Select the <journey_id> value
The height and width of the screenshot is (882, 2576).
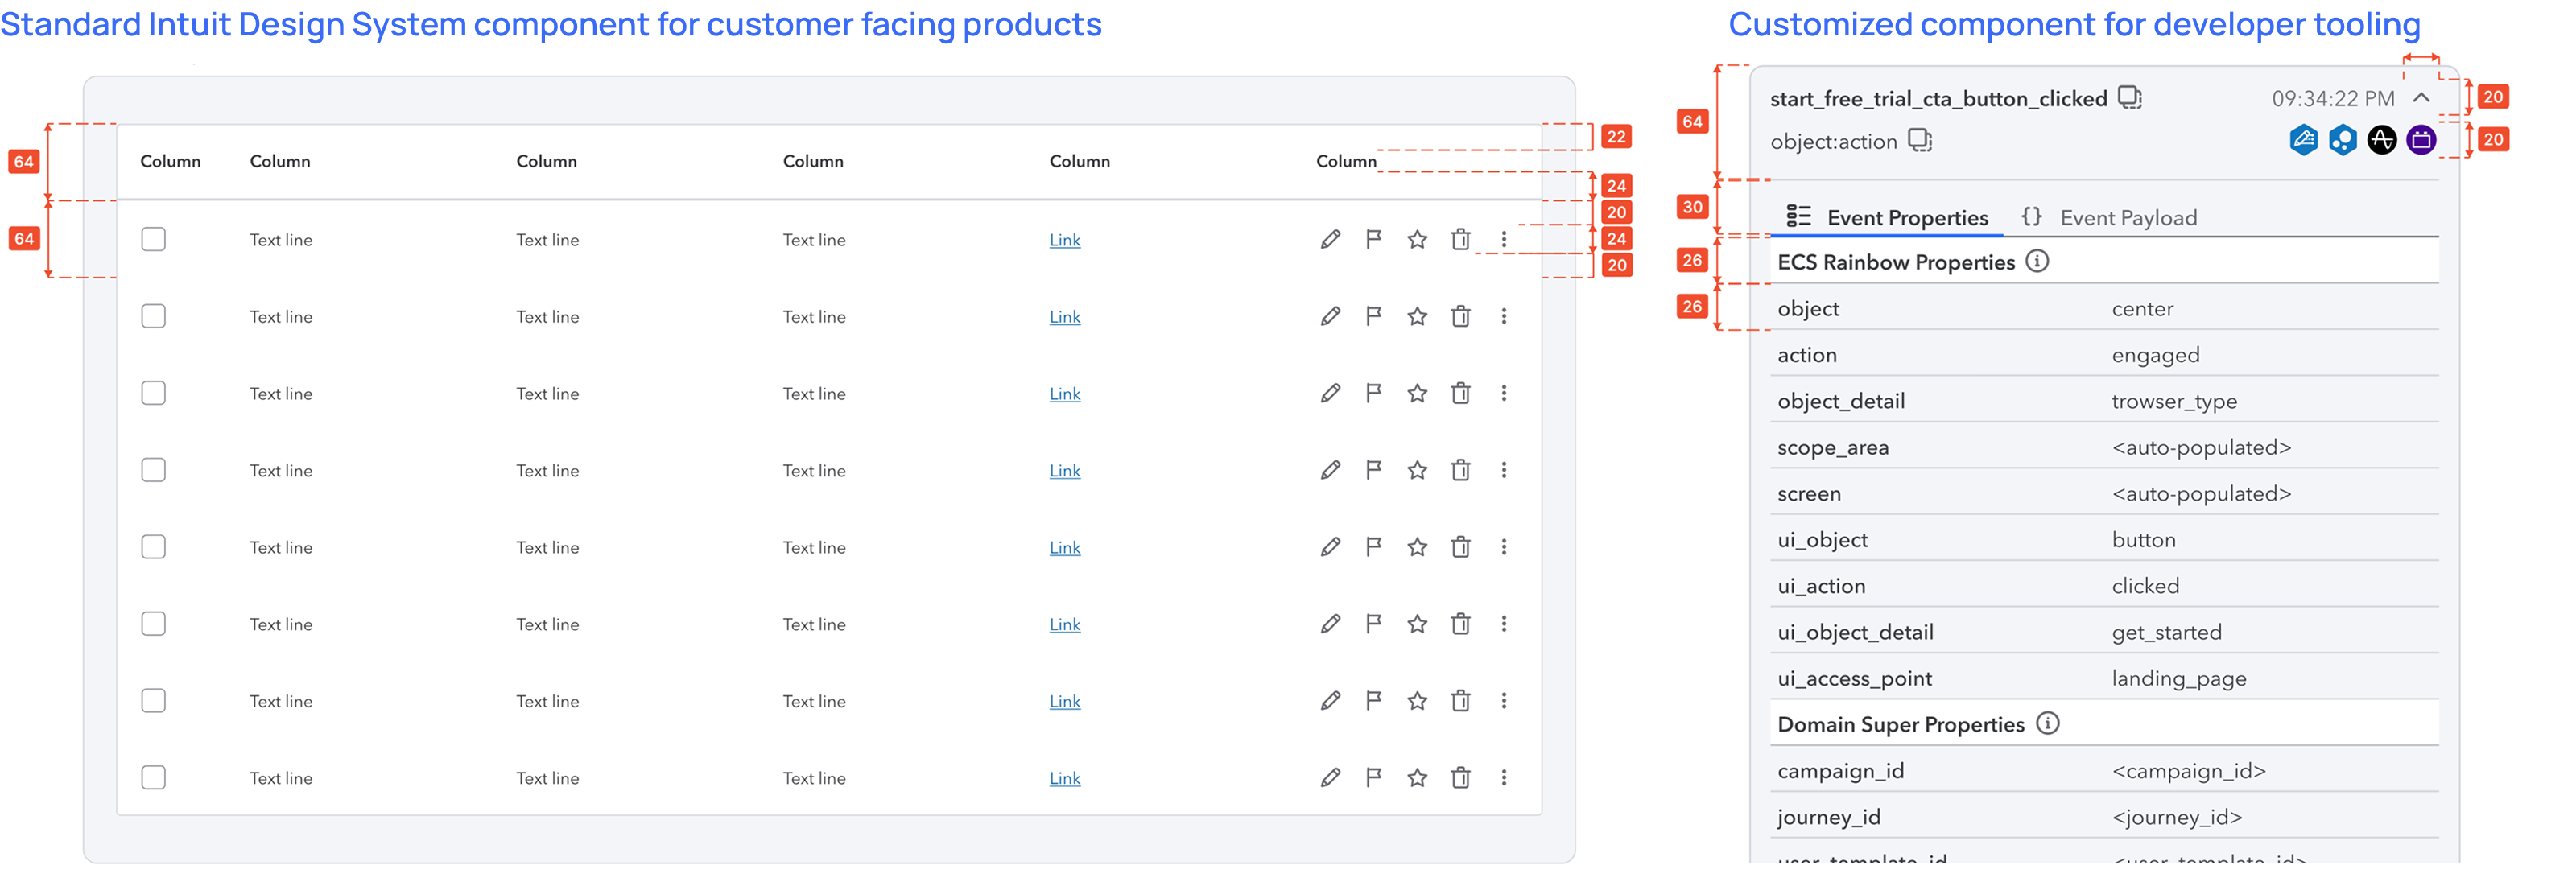point(2177,817)
